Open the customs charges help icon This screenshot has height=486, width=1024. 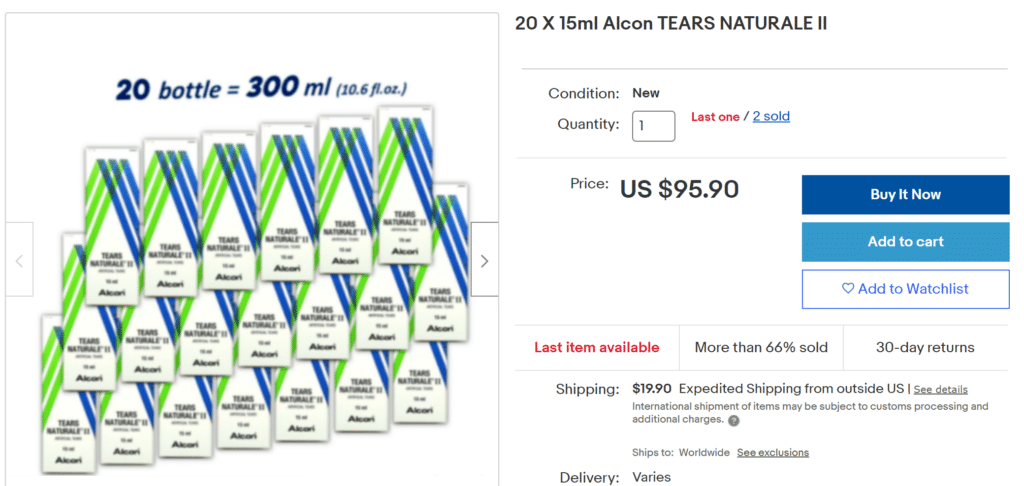734,421
